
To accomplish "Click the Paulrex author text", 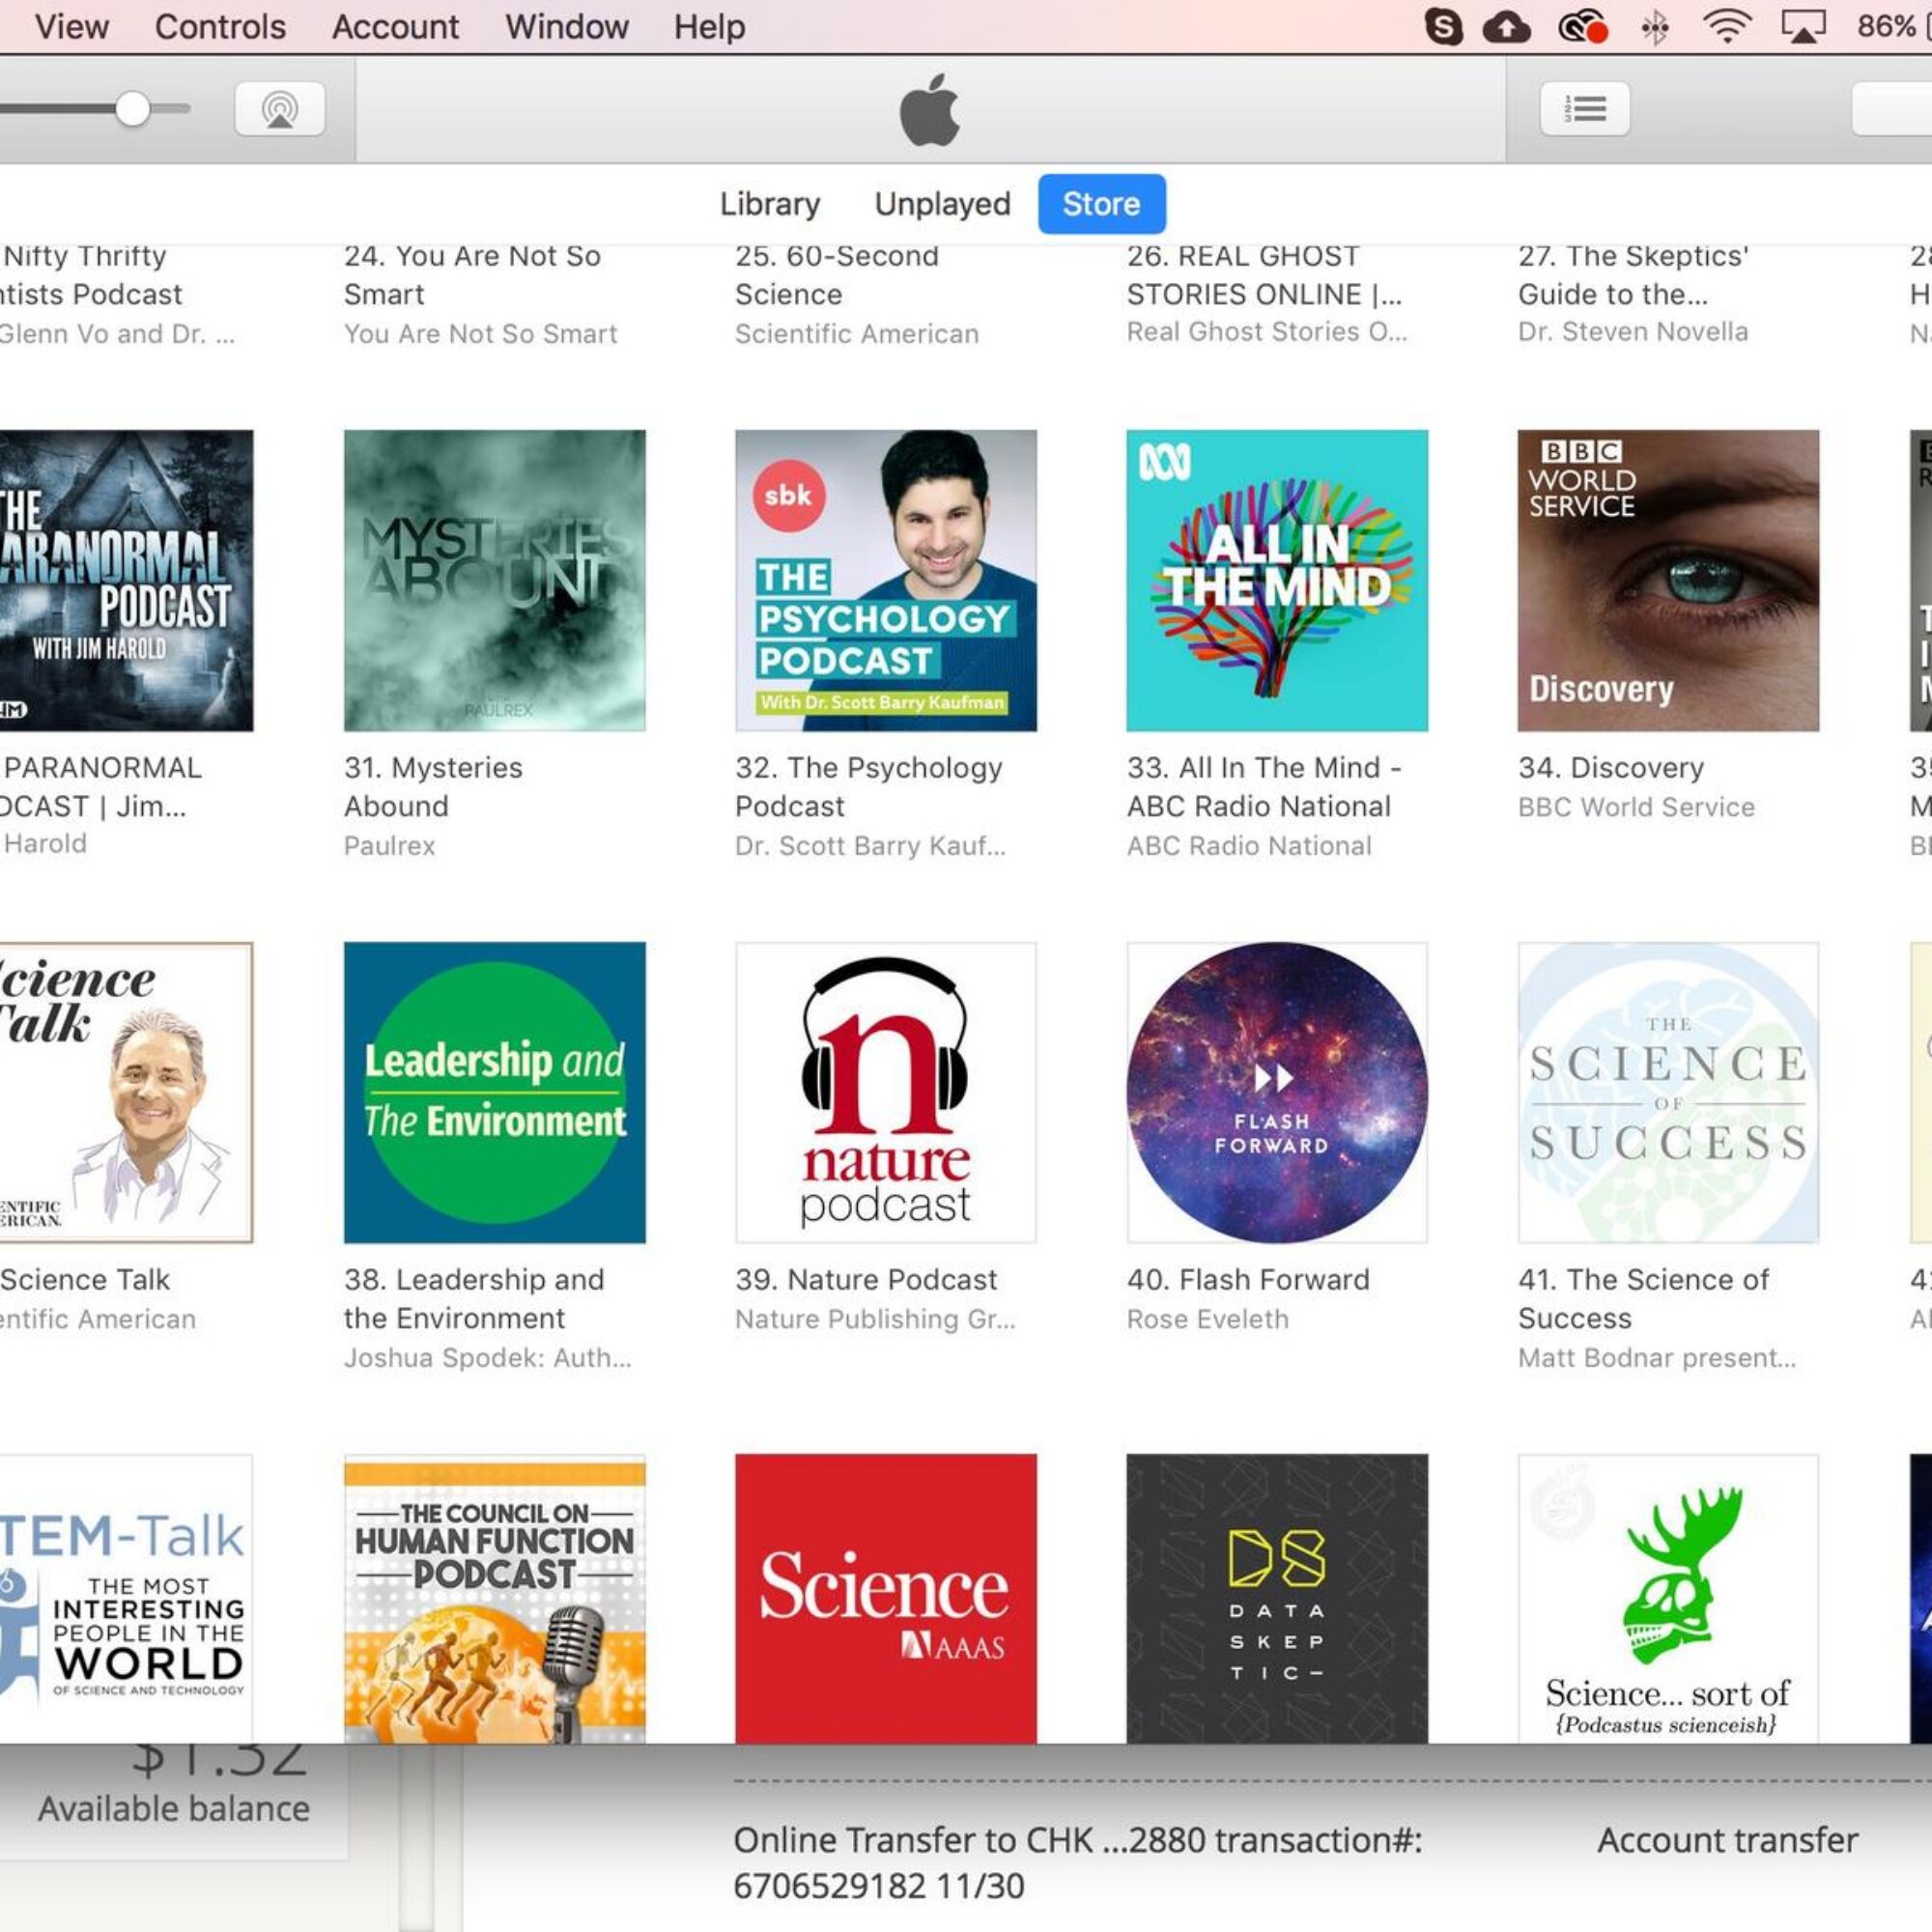I will coord(390,846).
